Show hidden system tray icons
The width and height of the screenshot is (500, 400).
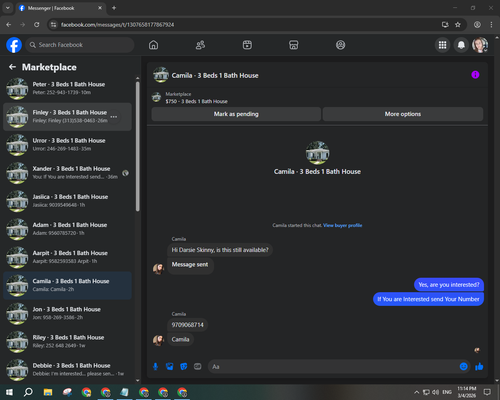point(417,392)
